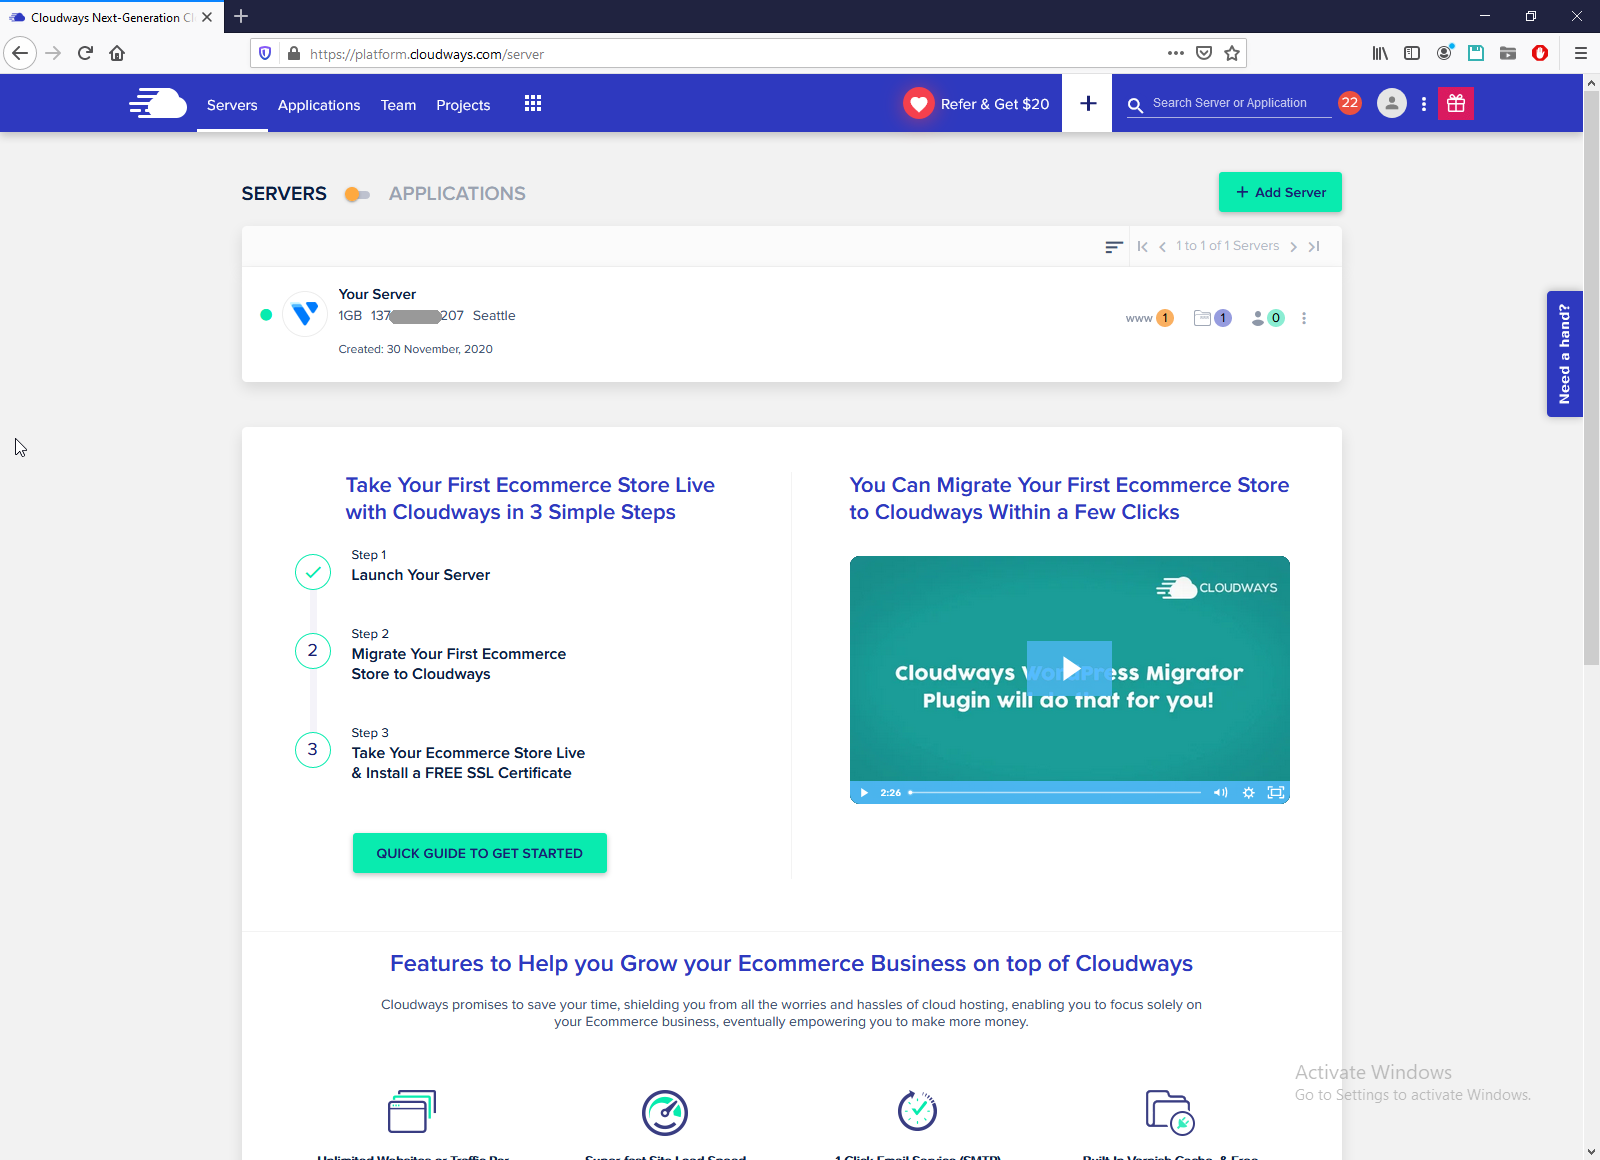
Task: Click the heart Refer icon
Action: point(919,103)
